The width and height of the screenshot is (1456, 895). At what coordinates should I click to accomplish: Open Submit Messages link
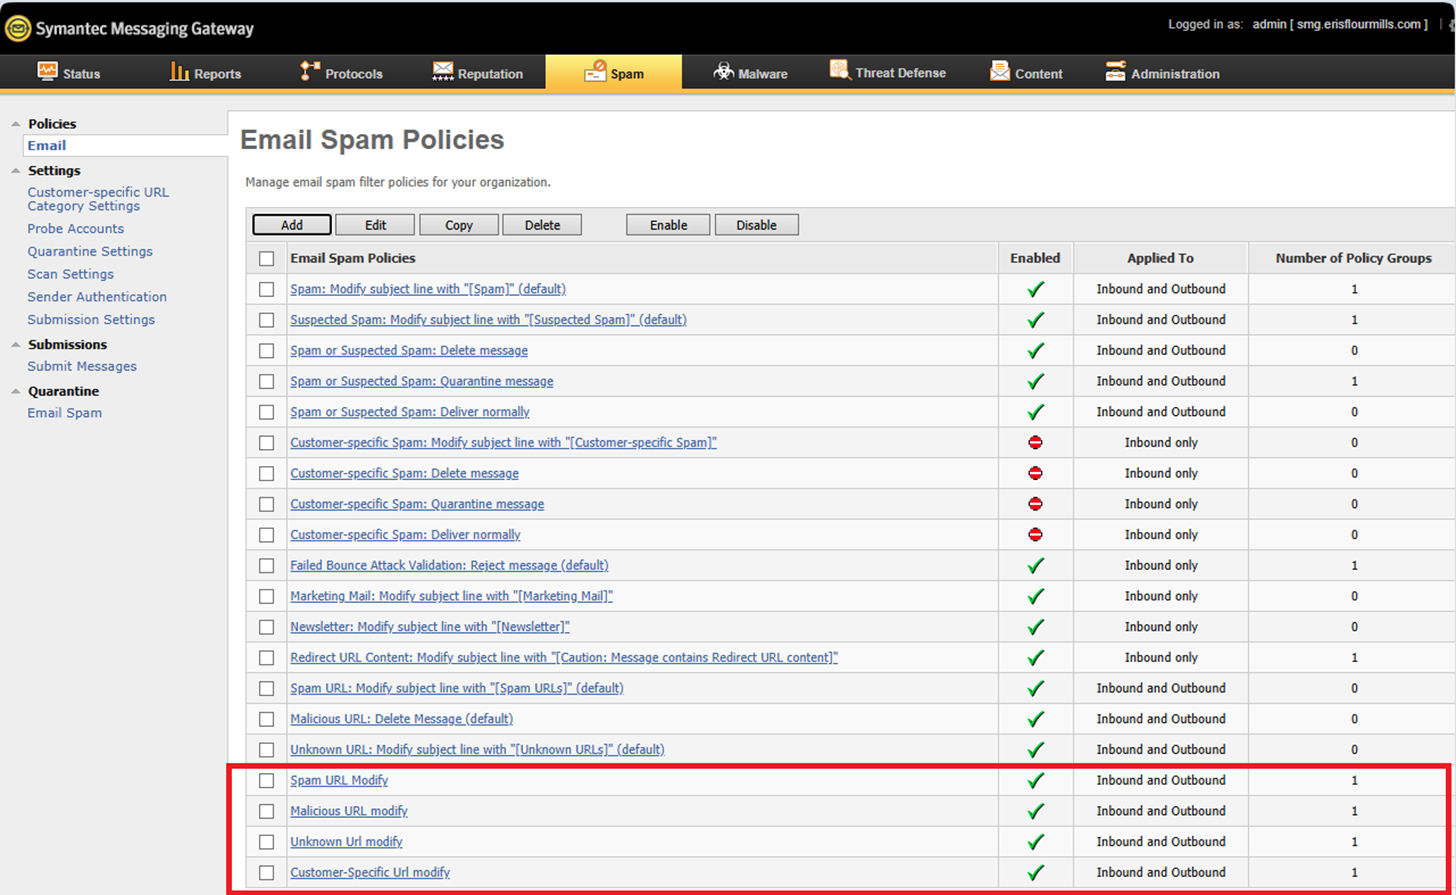pyautogui.click(x=82, y=367)
